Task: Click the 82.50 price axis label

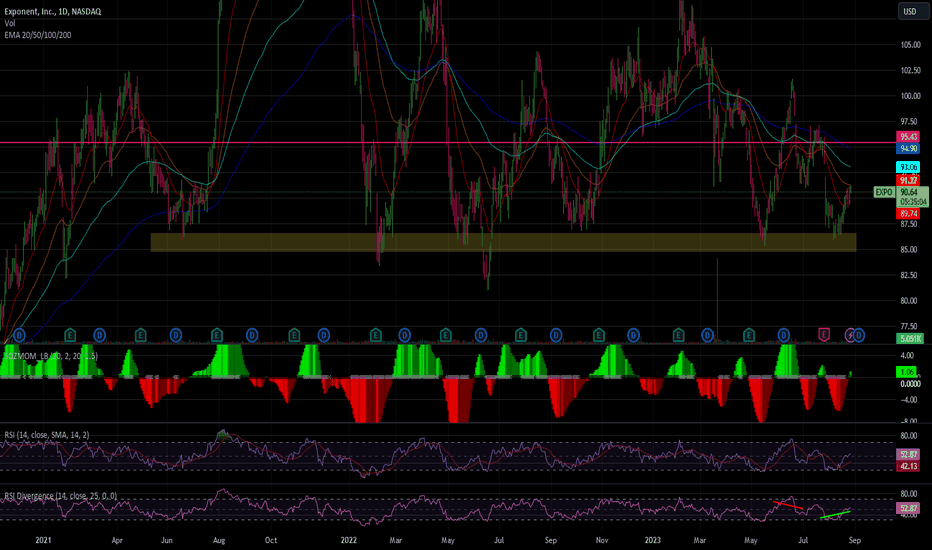Action: pyautogui.click(x=909, y=275)
